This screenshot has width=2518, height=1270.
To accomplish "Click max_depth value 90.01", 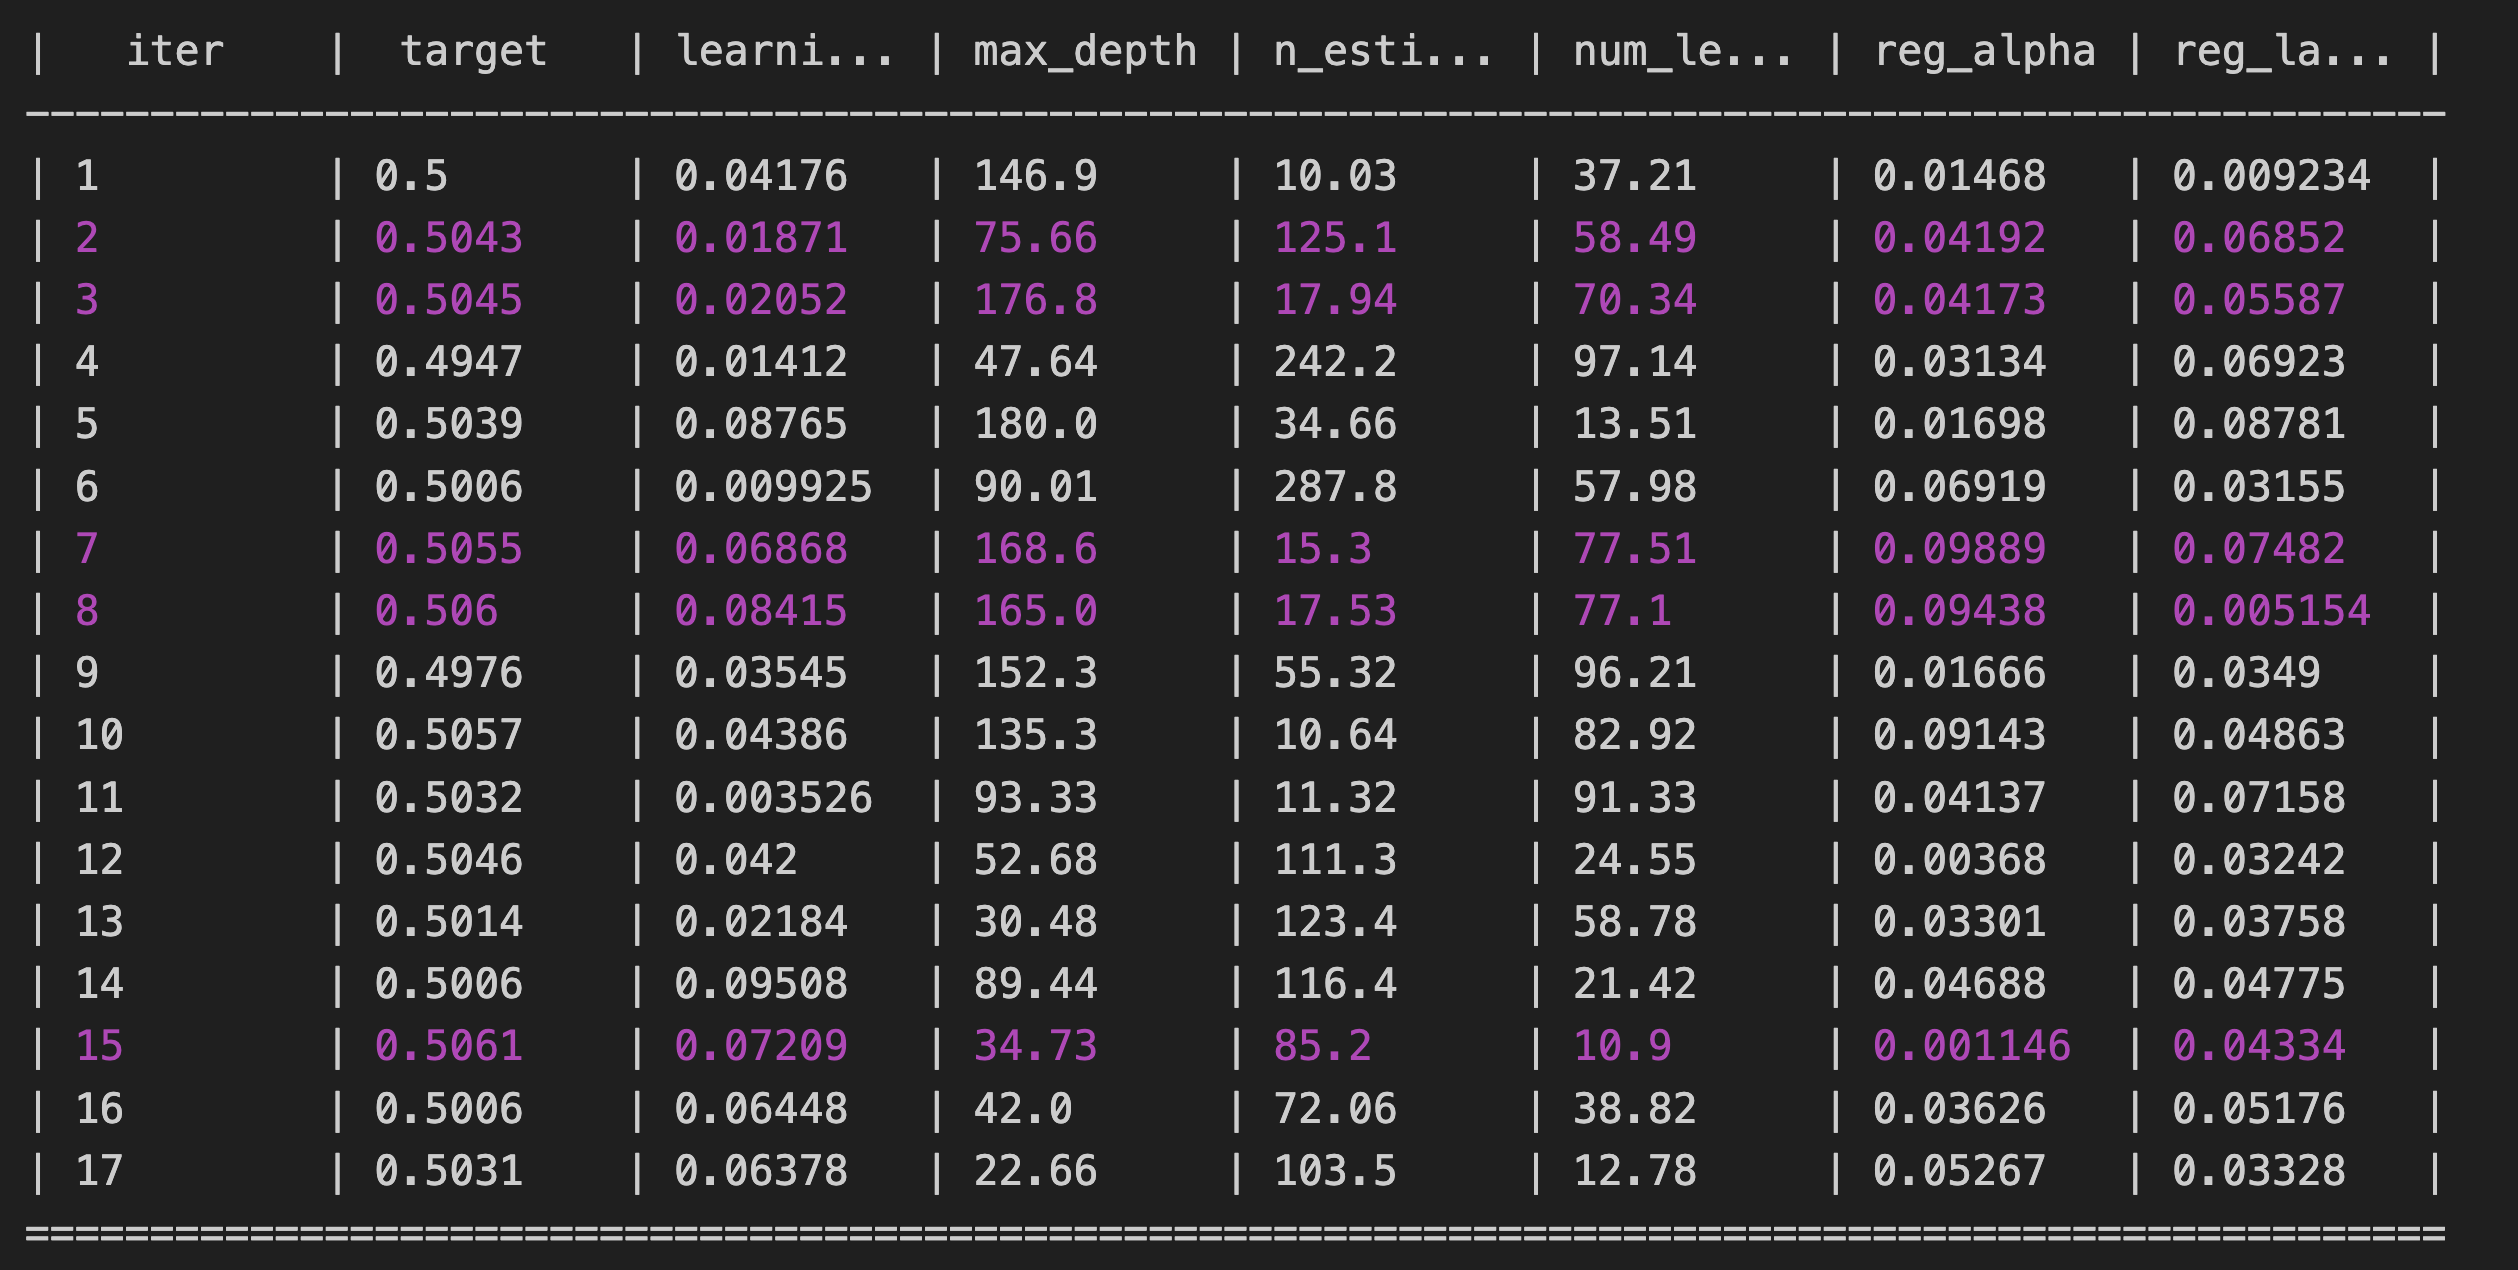I will click(x=1036, y=487).
